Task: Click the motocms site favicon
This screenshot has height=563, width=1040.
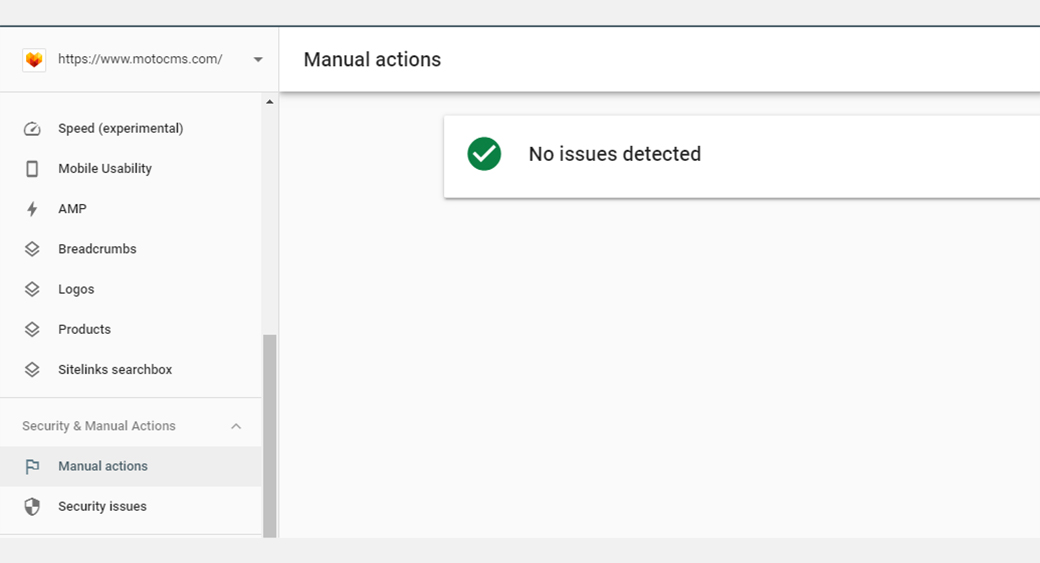Action: 34,60
